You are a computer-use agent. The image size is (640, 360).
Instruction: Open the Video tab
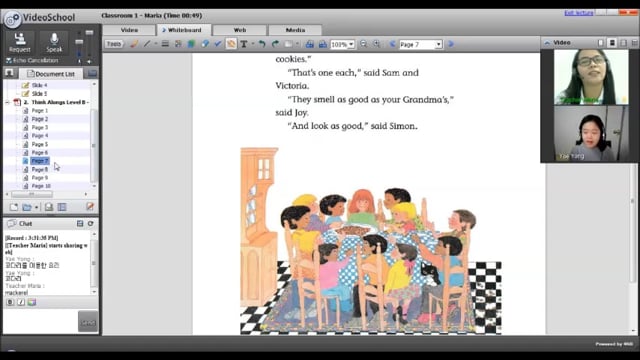[129, 30]
